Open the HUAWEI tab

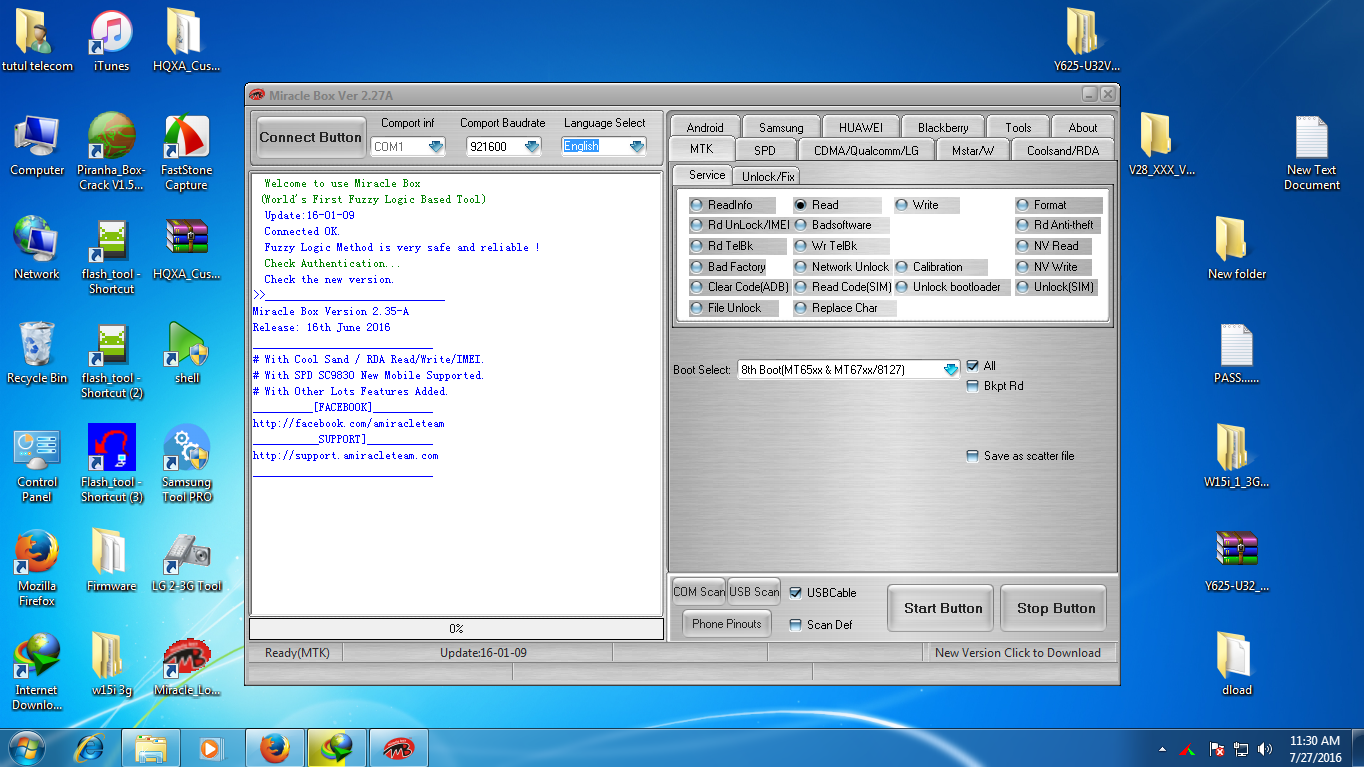point(861,127)
